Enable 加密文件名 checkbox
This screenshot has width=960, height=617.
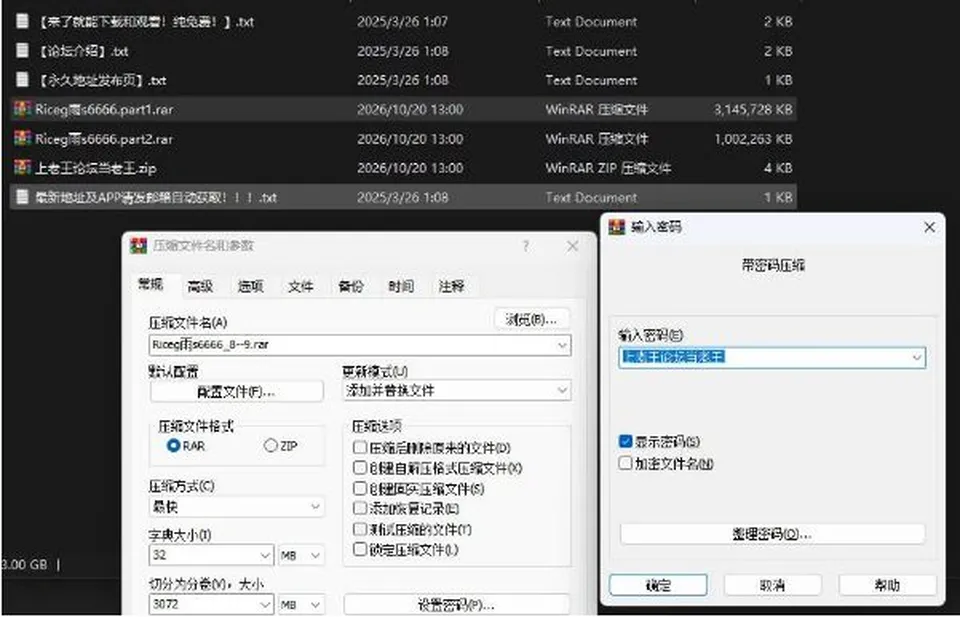point(625,463)
